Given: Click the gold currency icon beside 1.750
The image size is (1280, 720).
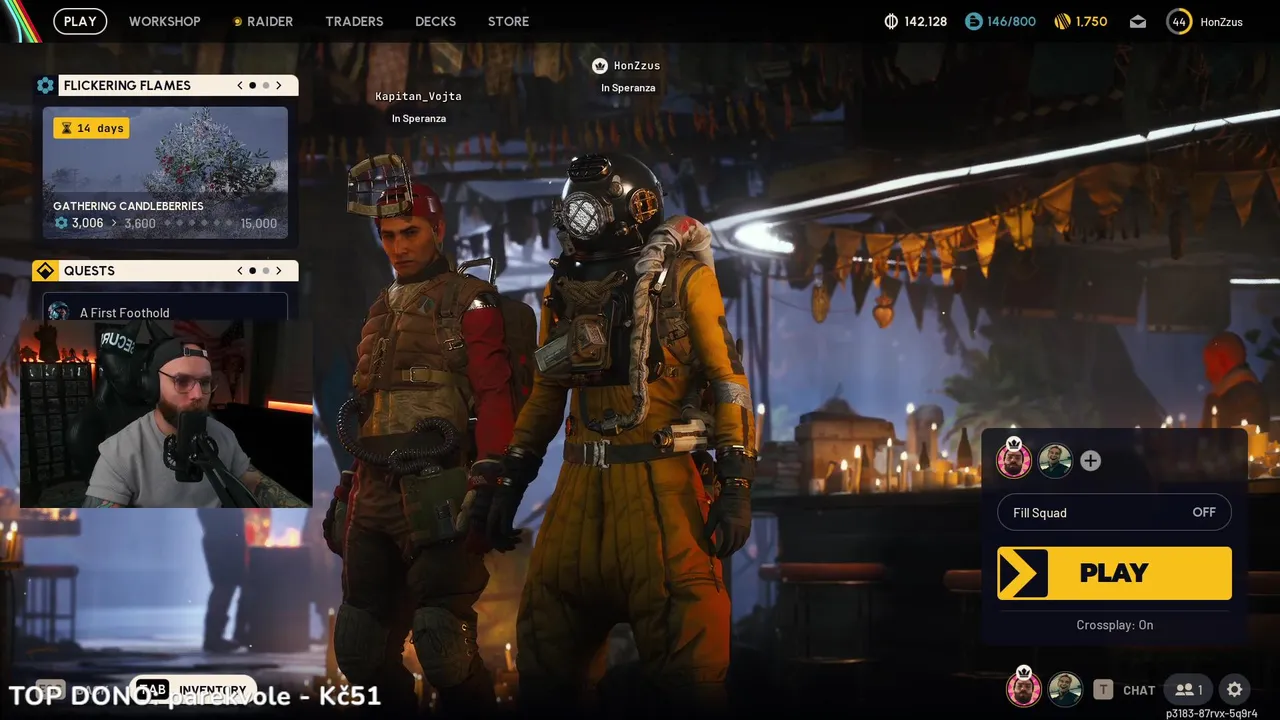Looking at the screenshot, I should [1062, 21].
